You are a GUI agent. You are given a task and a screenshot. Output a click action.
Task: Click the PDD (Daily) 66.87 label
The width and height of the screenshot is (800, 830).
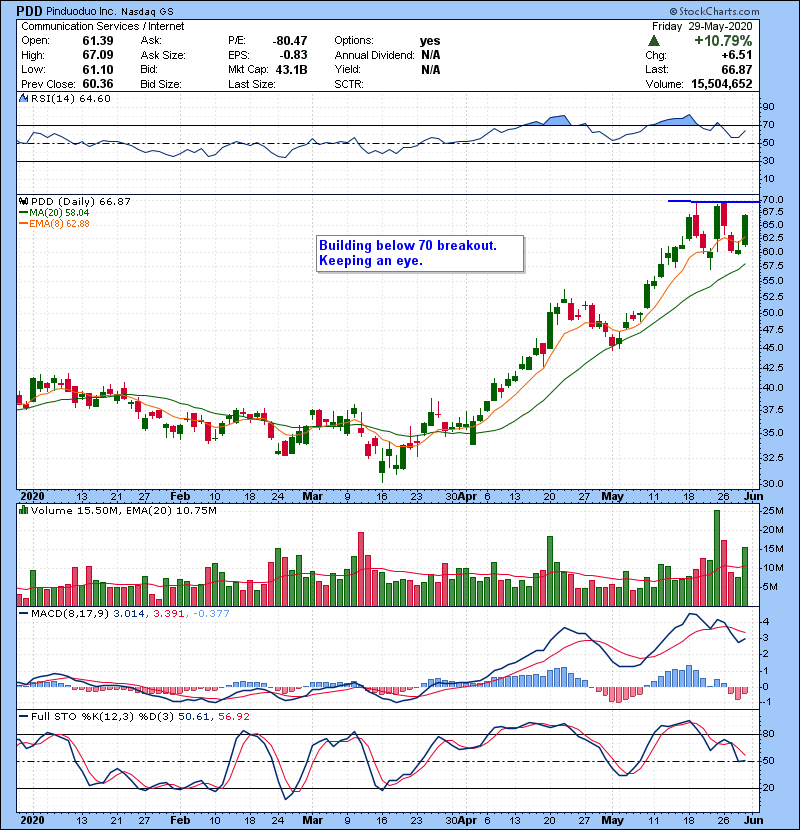80,201
